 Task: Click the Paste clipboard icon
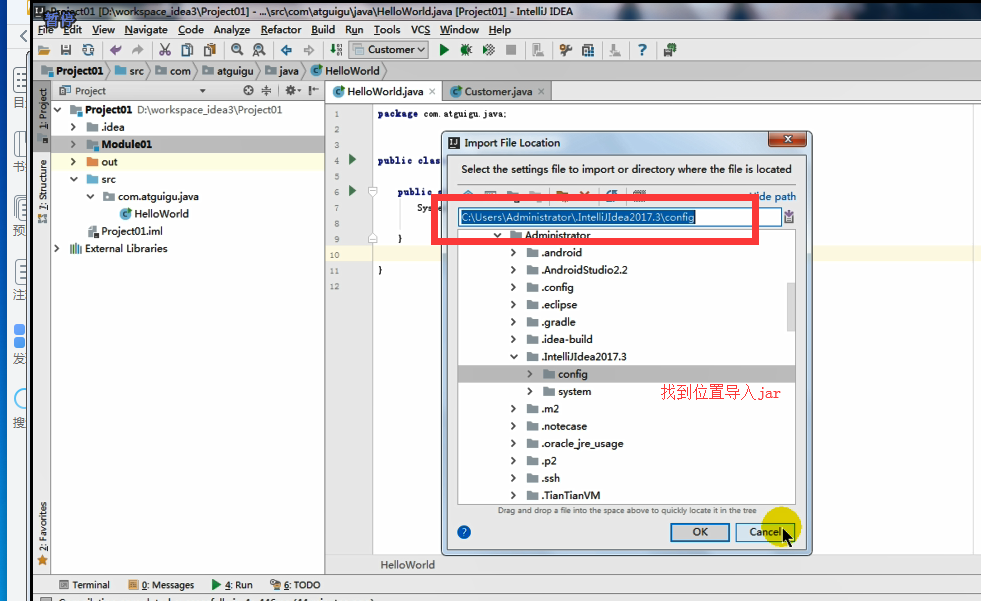pos(210,50)
